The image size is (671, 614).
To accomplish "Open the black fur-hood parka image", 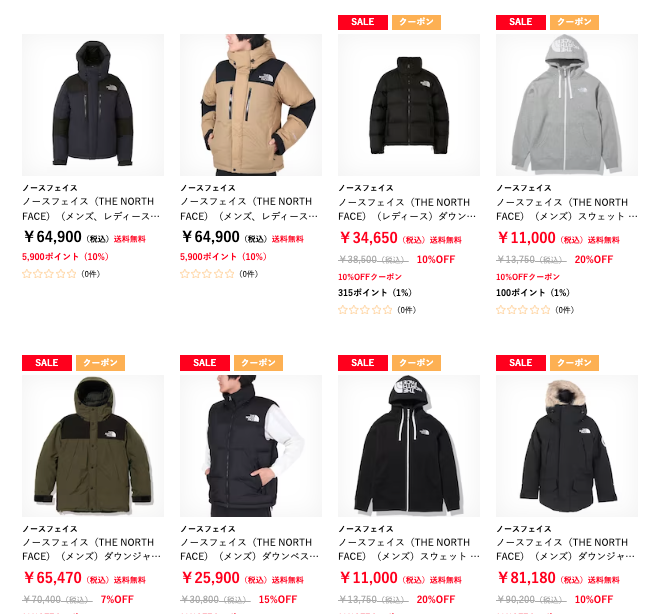I will 567,446.
